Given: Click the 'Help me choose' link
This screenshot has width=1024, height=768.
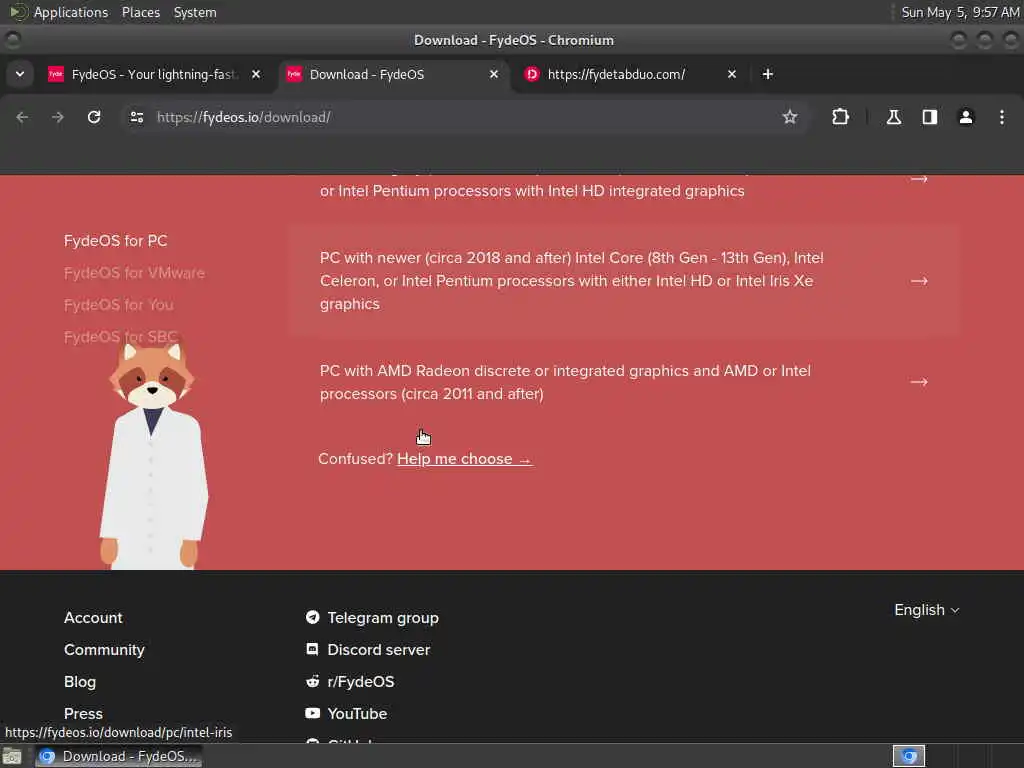Looking at the screenshot, I should click(x=464, y=458).
